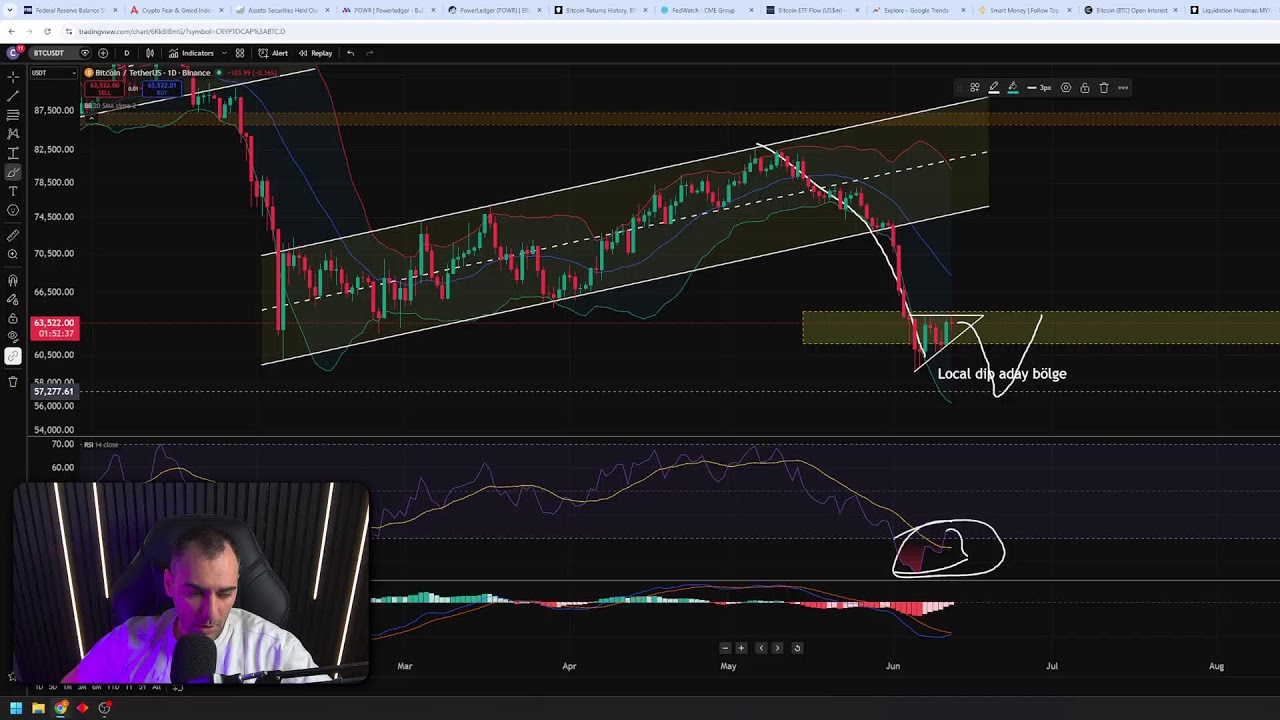Delete selected drawing via floating toolbar trash
Image resolution: width=1280 pixels, height=720 pixels.
pos(1104,88)
